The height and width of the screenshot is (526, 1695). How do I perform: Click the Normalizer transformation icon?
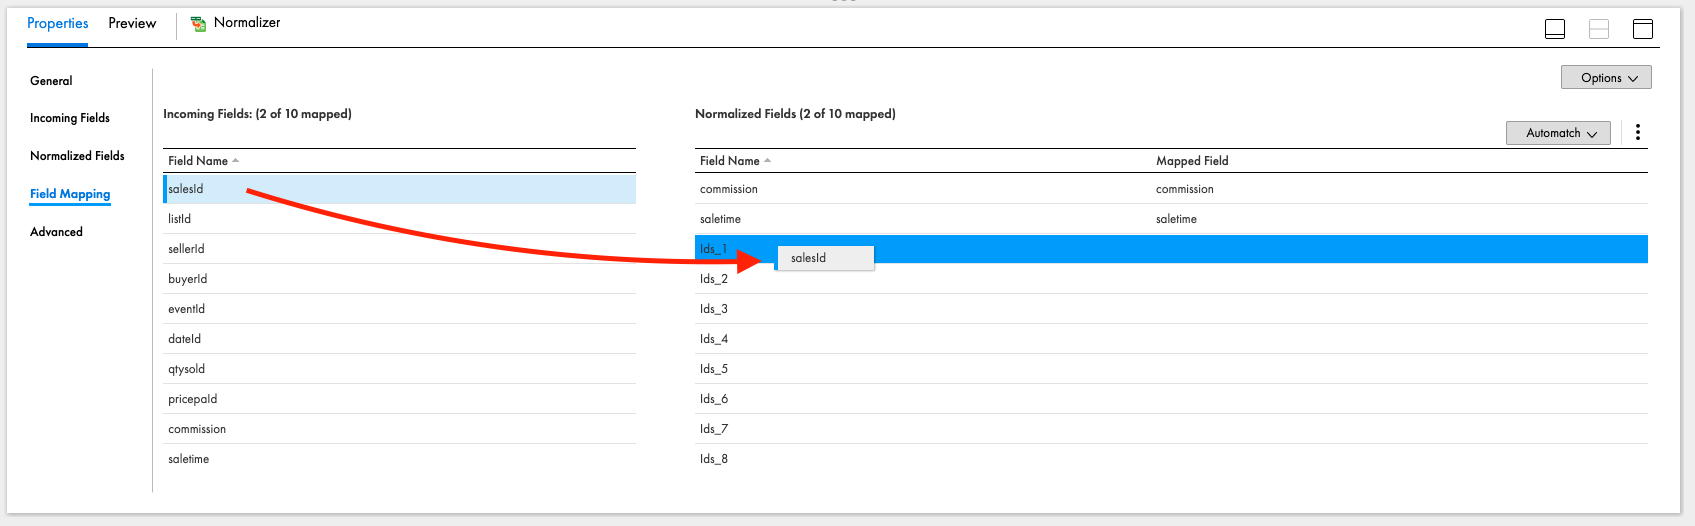click(198, 24)
